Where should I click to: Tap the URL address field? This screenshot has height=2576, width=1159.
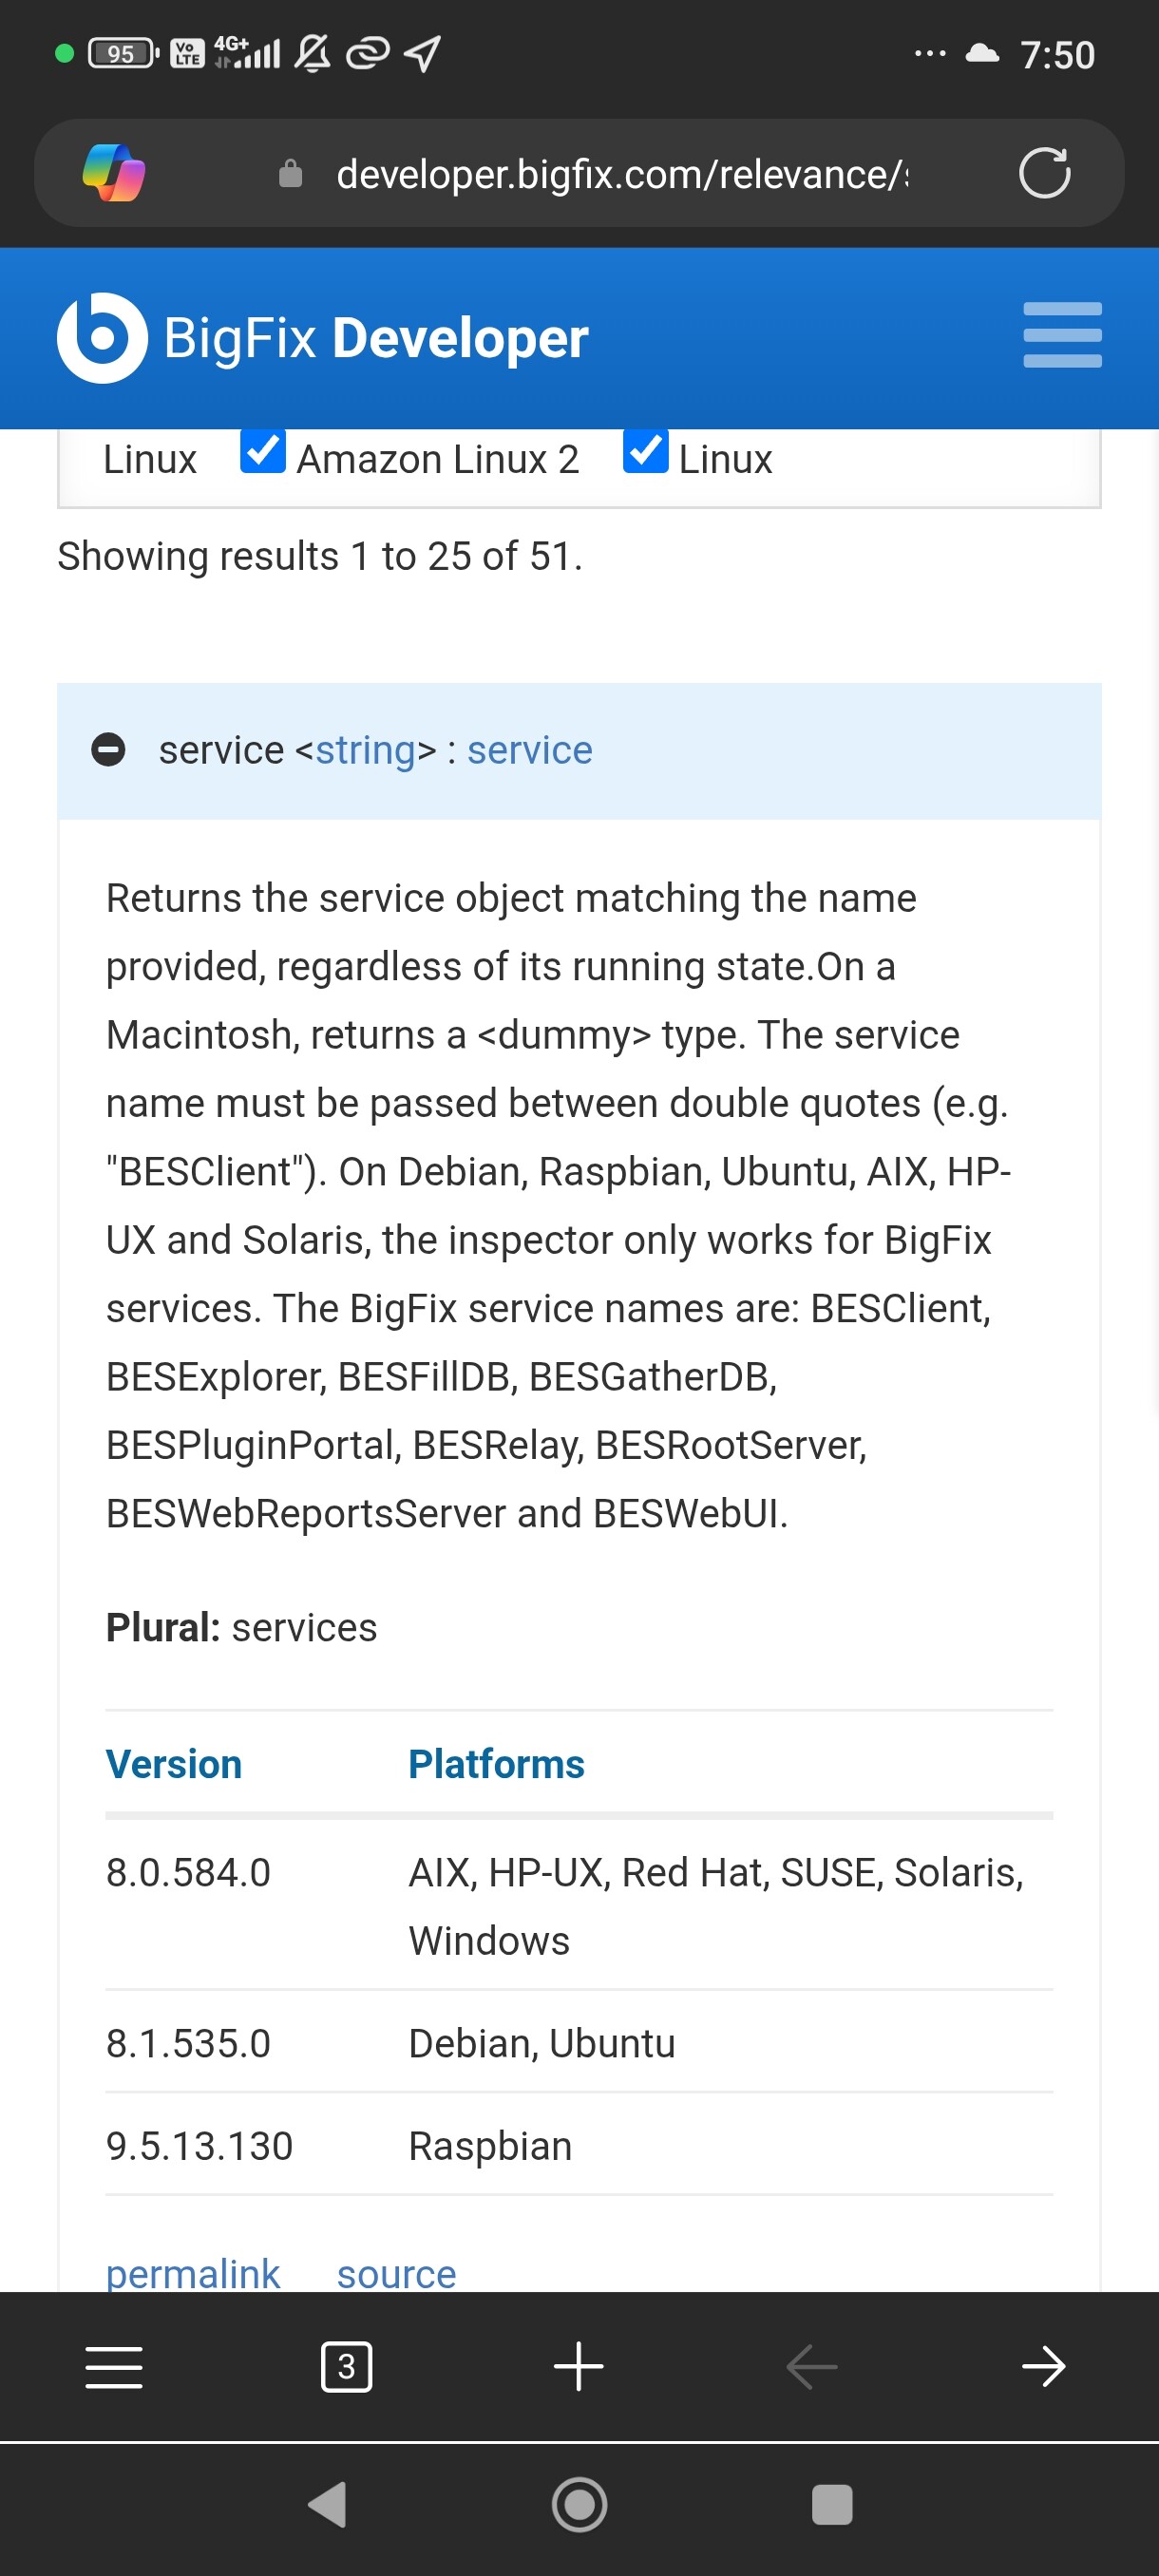[622, 174]
